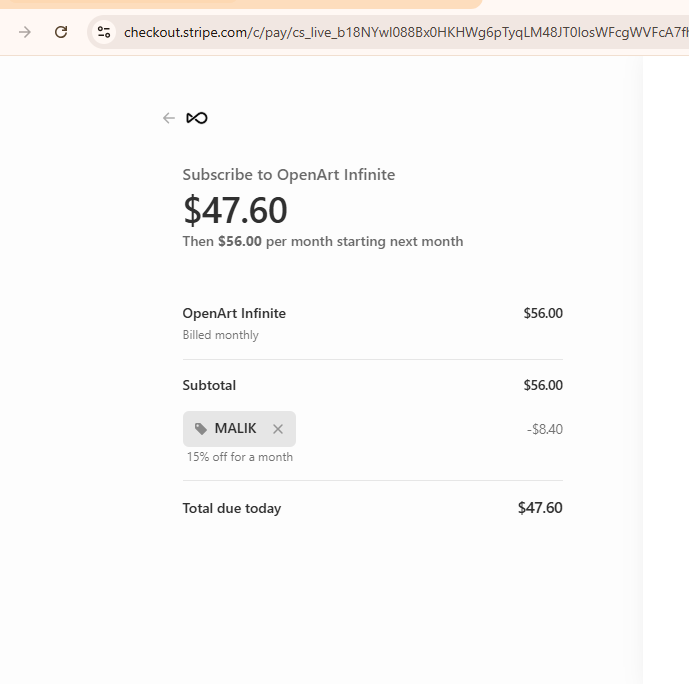Viewport: 689px width, 684px height.
Task: Remove the MALIK promo code
Action: coord(278,429)
